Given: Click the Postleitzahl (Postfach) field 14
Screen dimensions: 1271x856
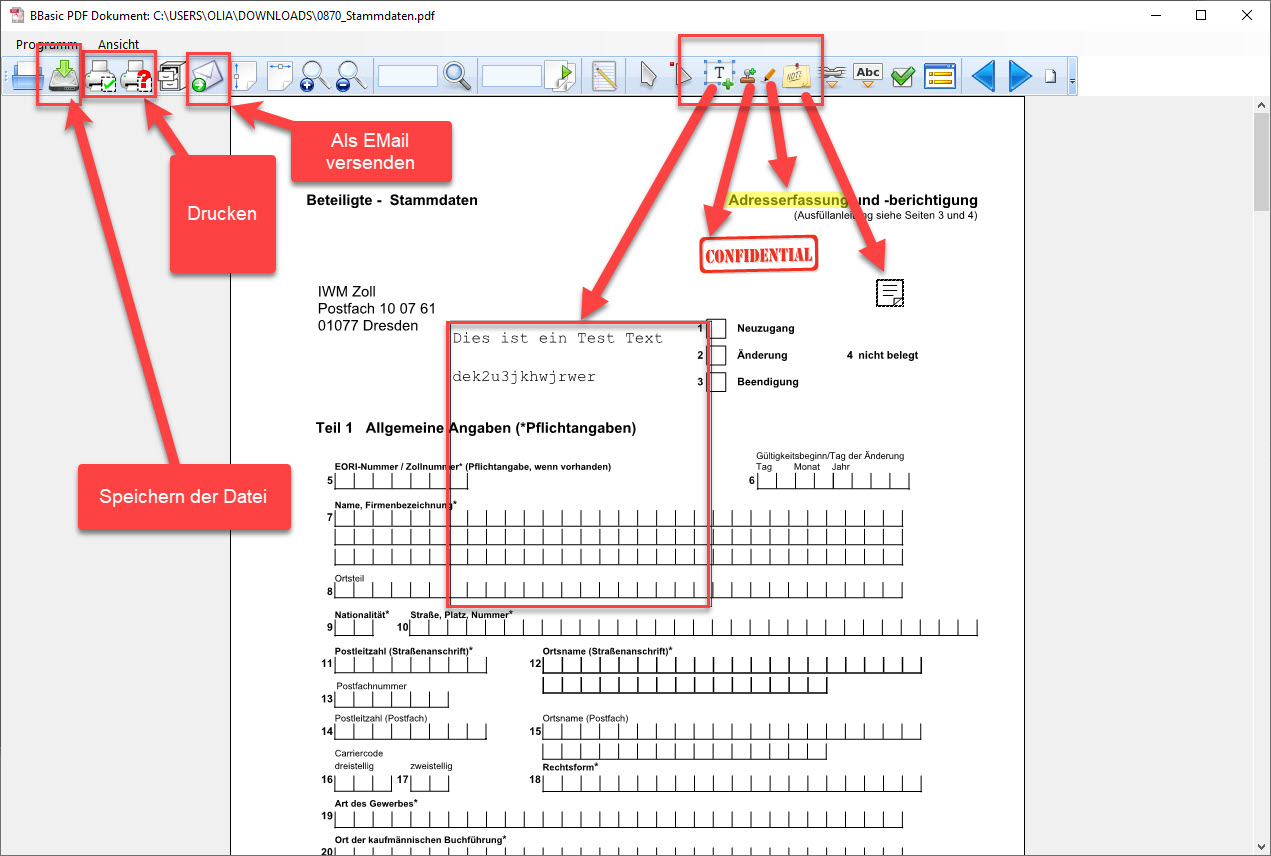Looking at the screenshot, I should click(410, 732).
